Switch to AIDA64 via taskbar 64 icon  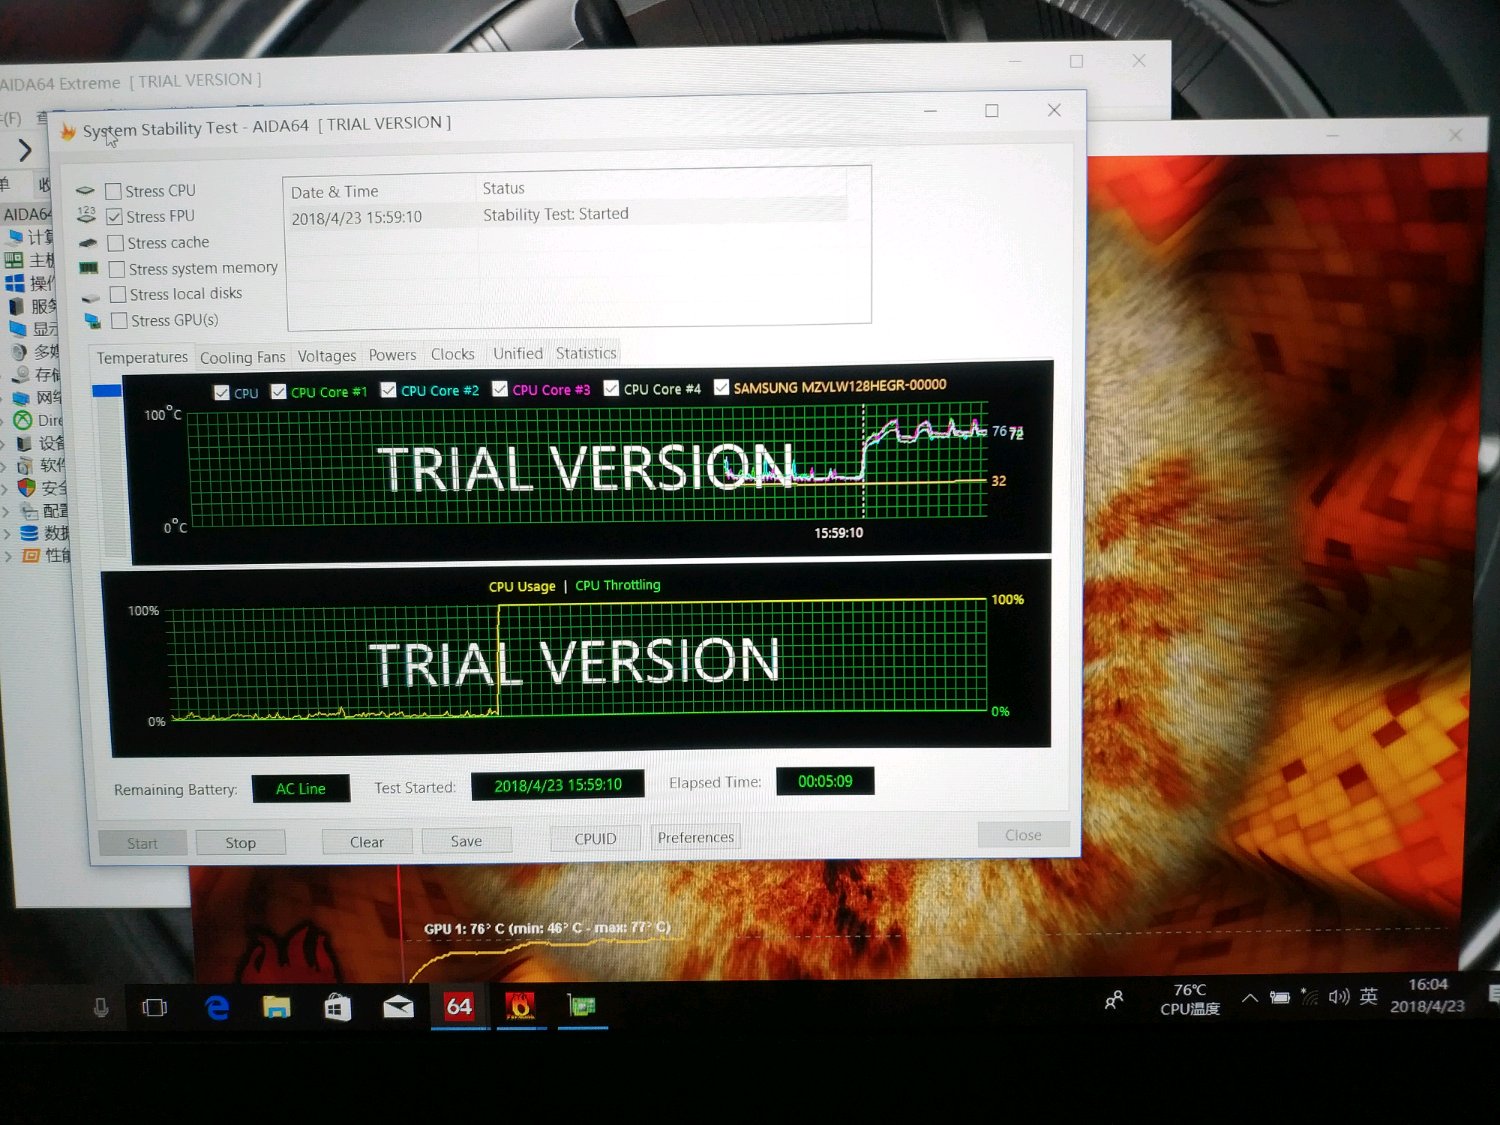pos(459,1006)
